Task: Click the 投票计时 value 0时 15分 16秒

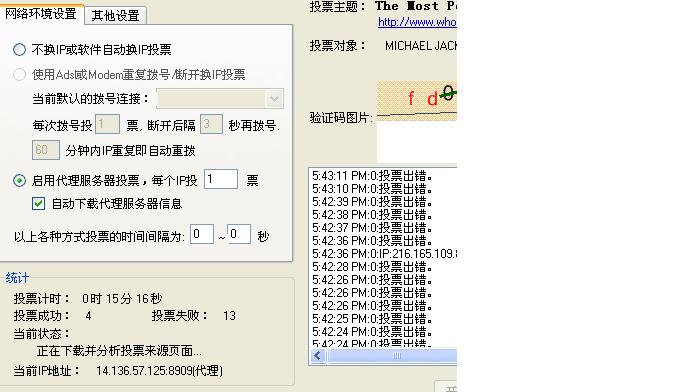Action: click(122, 299)
